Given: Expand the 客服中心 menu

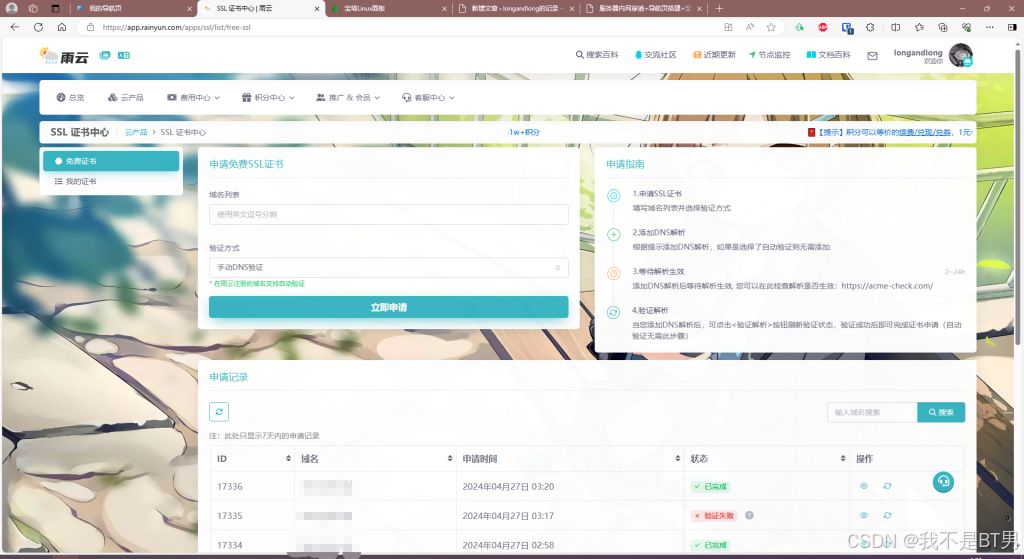Looking at the screenshot, I should coord(428,97).
